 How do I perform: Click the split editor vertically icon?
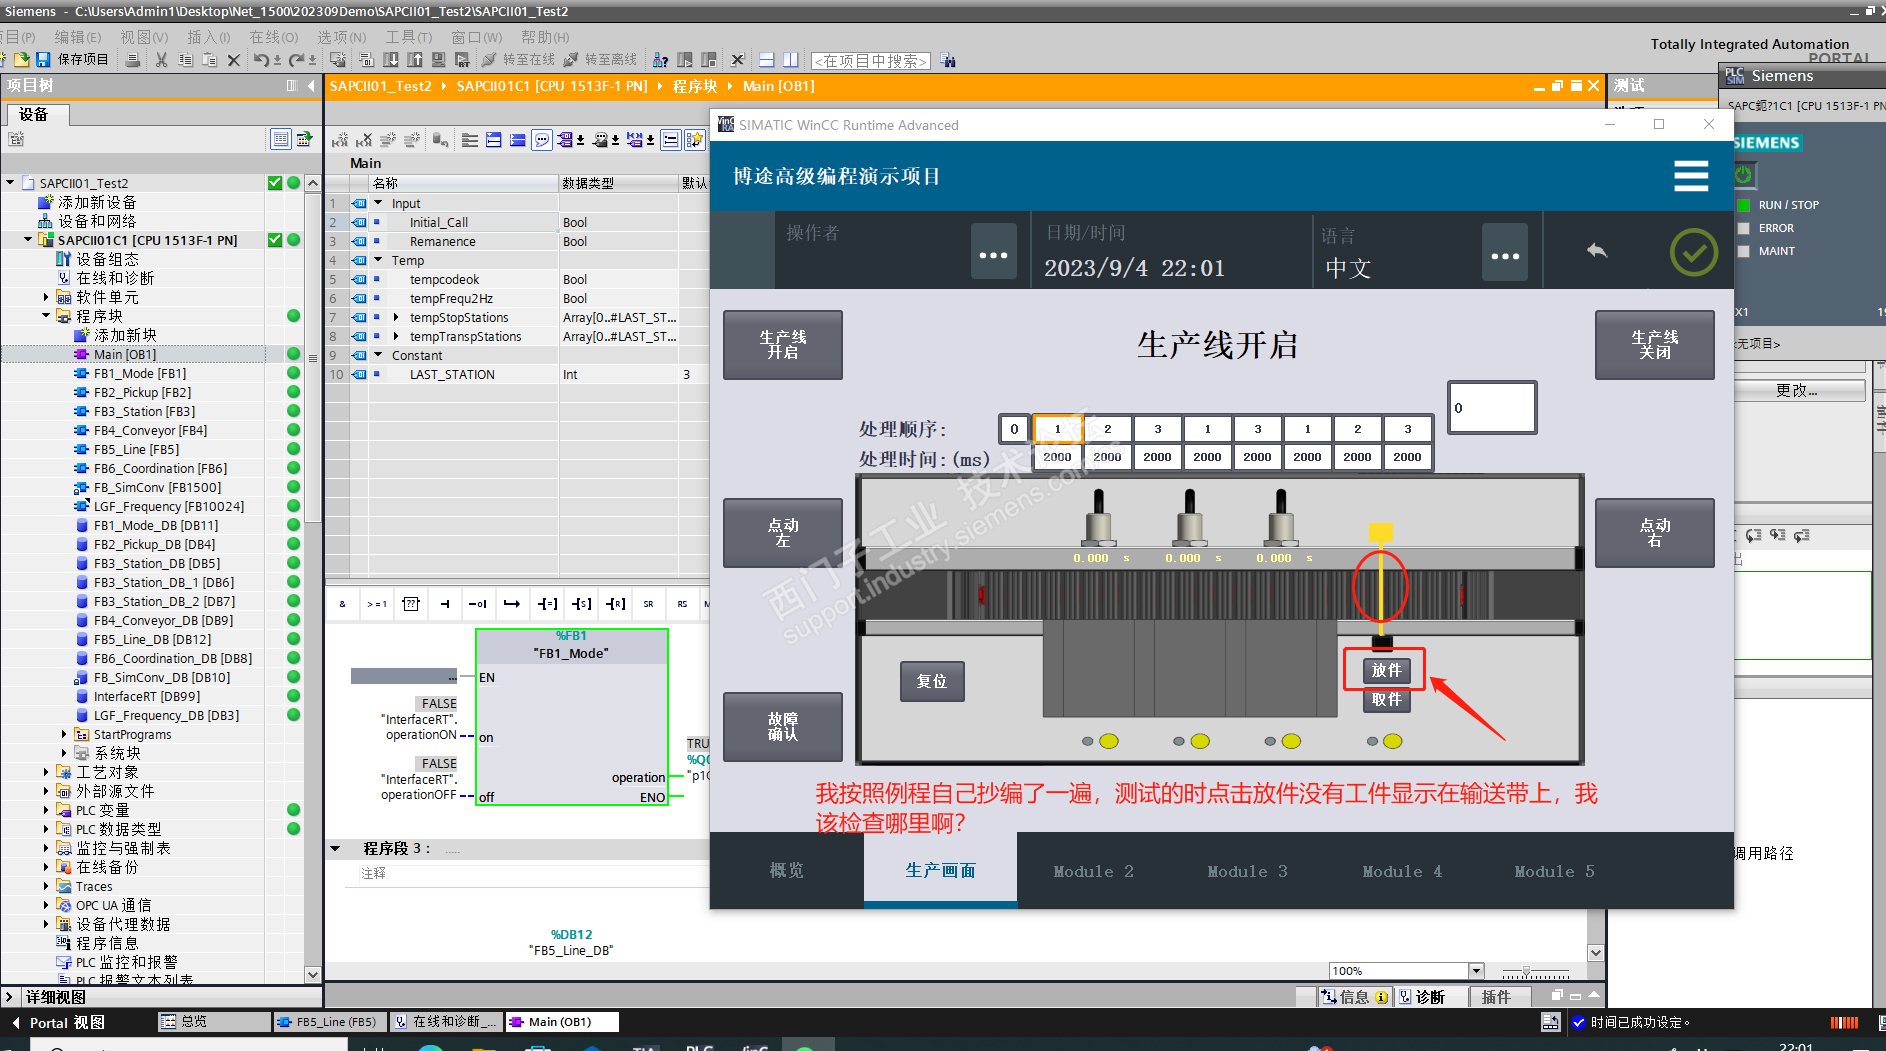pos(790,60)
